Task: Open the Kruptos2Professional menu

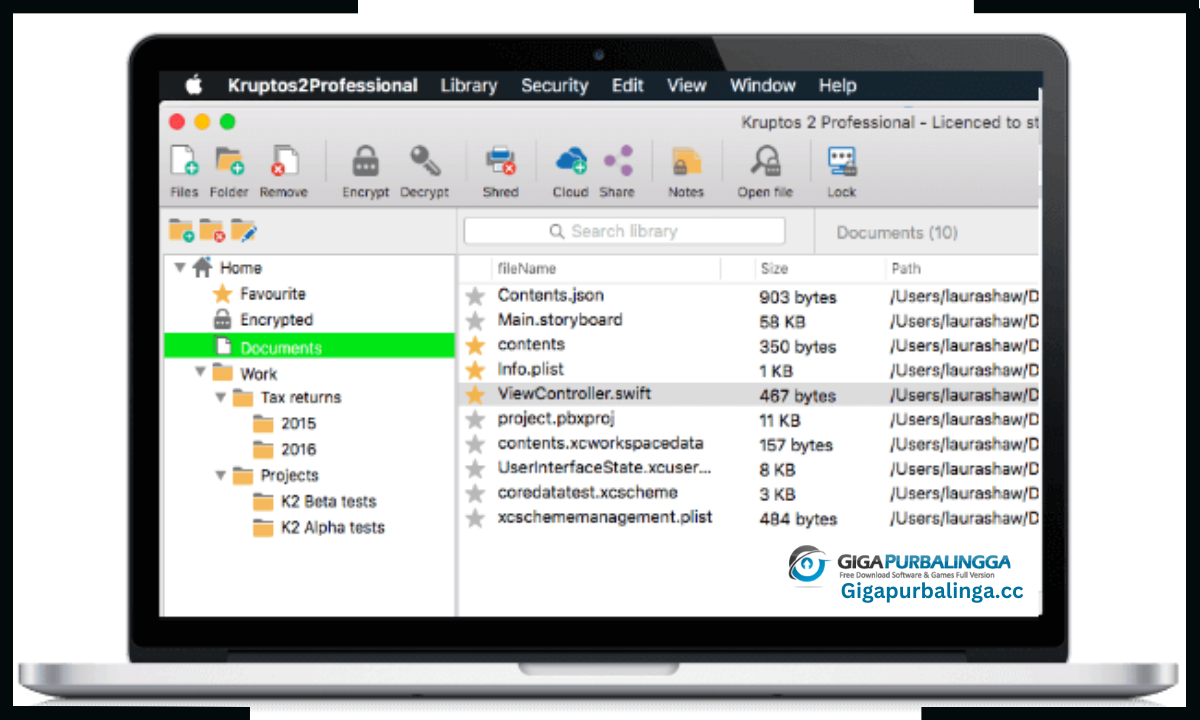Action: pyautogui.click(x=323, y=85)
